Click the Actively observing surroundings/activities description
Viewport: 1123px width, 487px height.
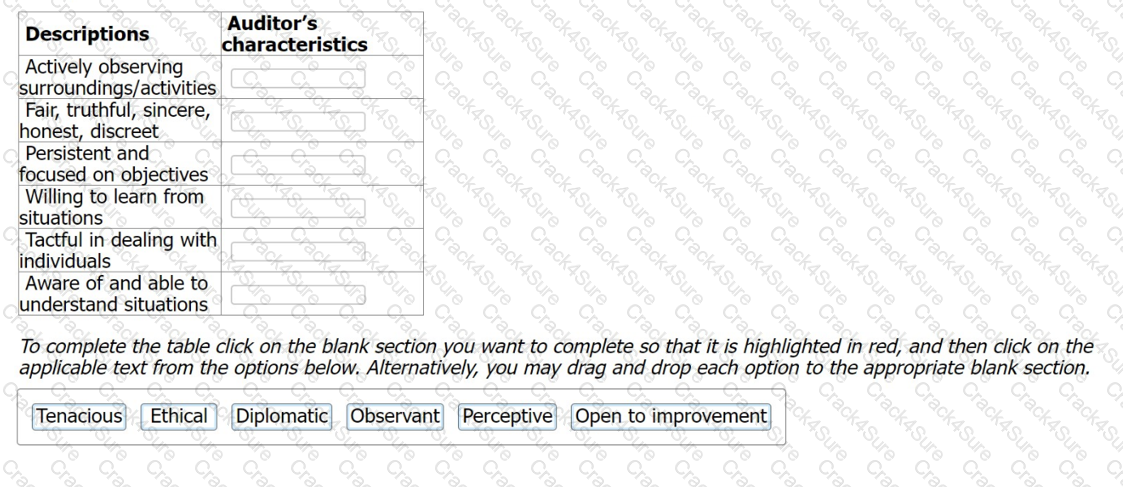[117, 77]
